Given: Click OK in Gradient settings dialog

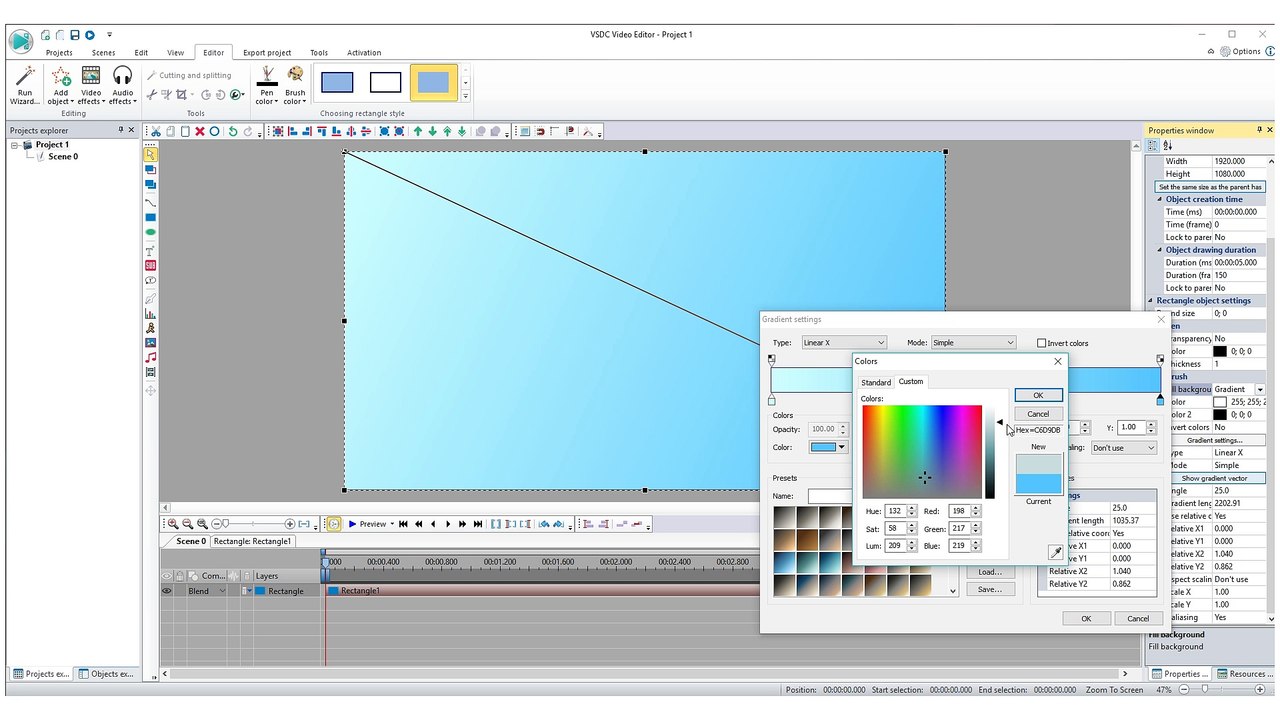Looking at the screenshot, I should click(1086, 619).
